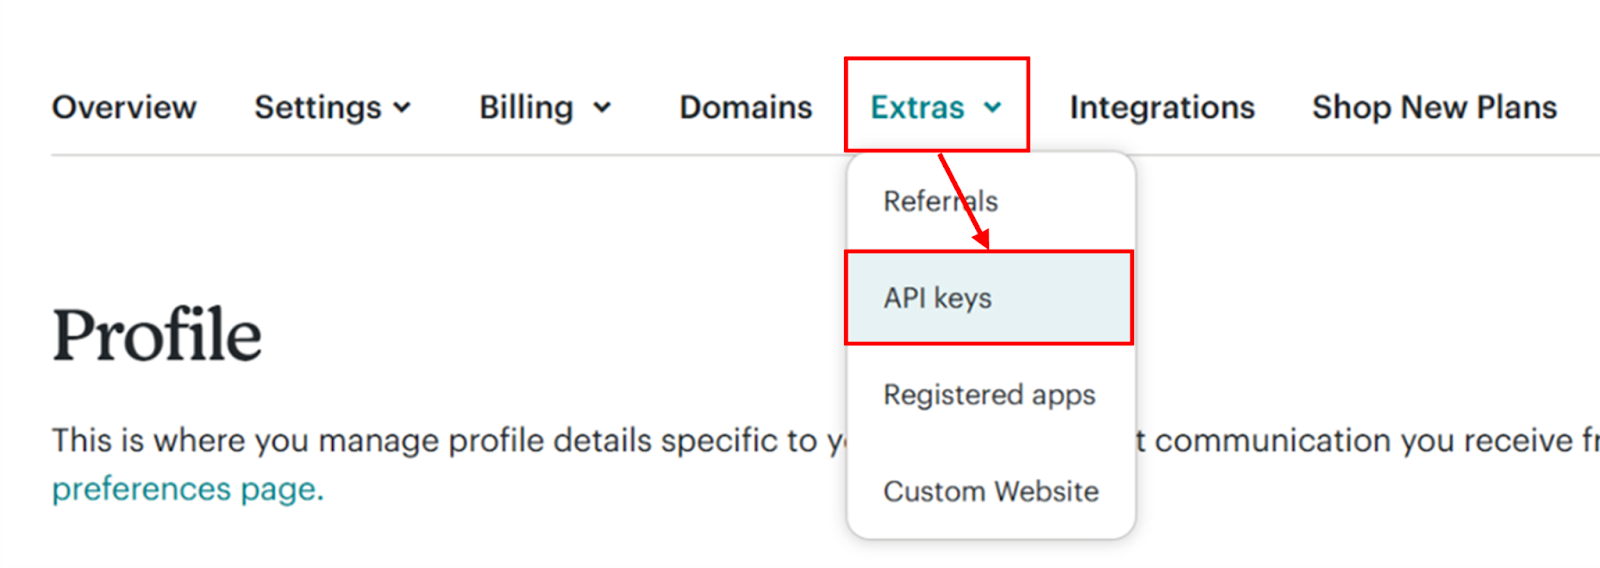Image resolution: width=1600 pixels, height=568 pixels.
Task: Click the "communication you receive" text
Action: click(1360, 440)
